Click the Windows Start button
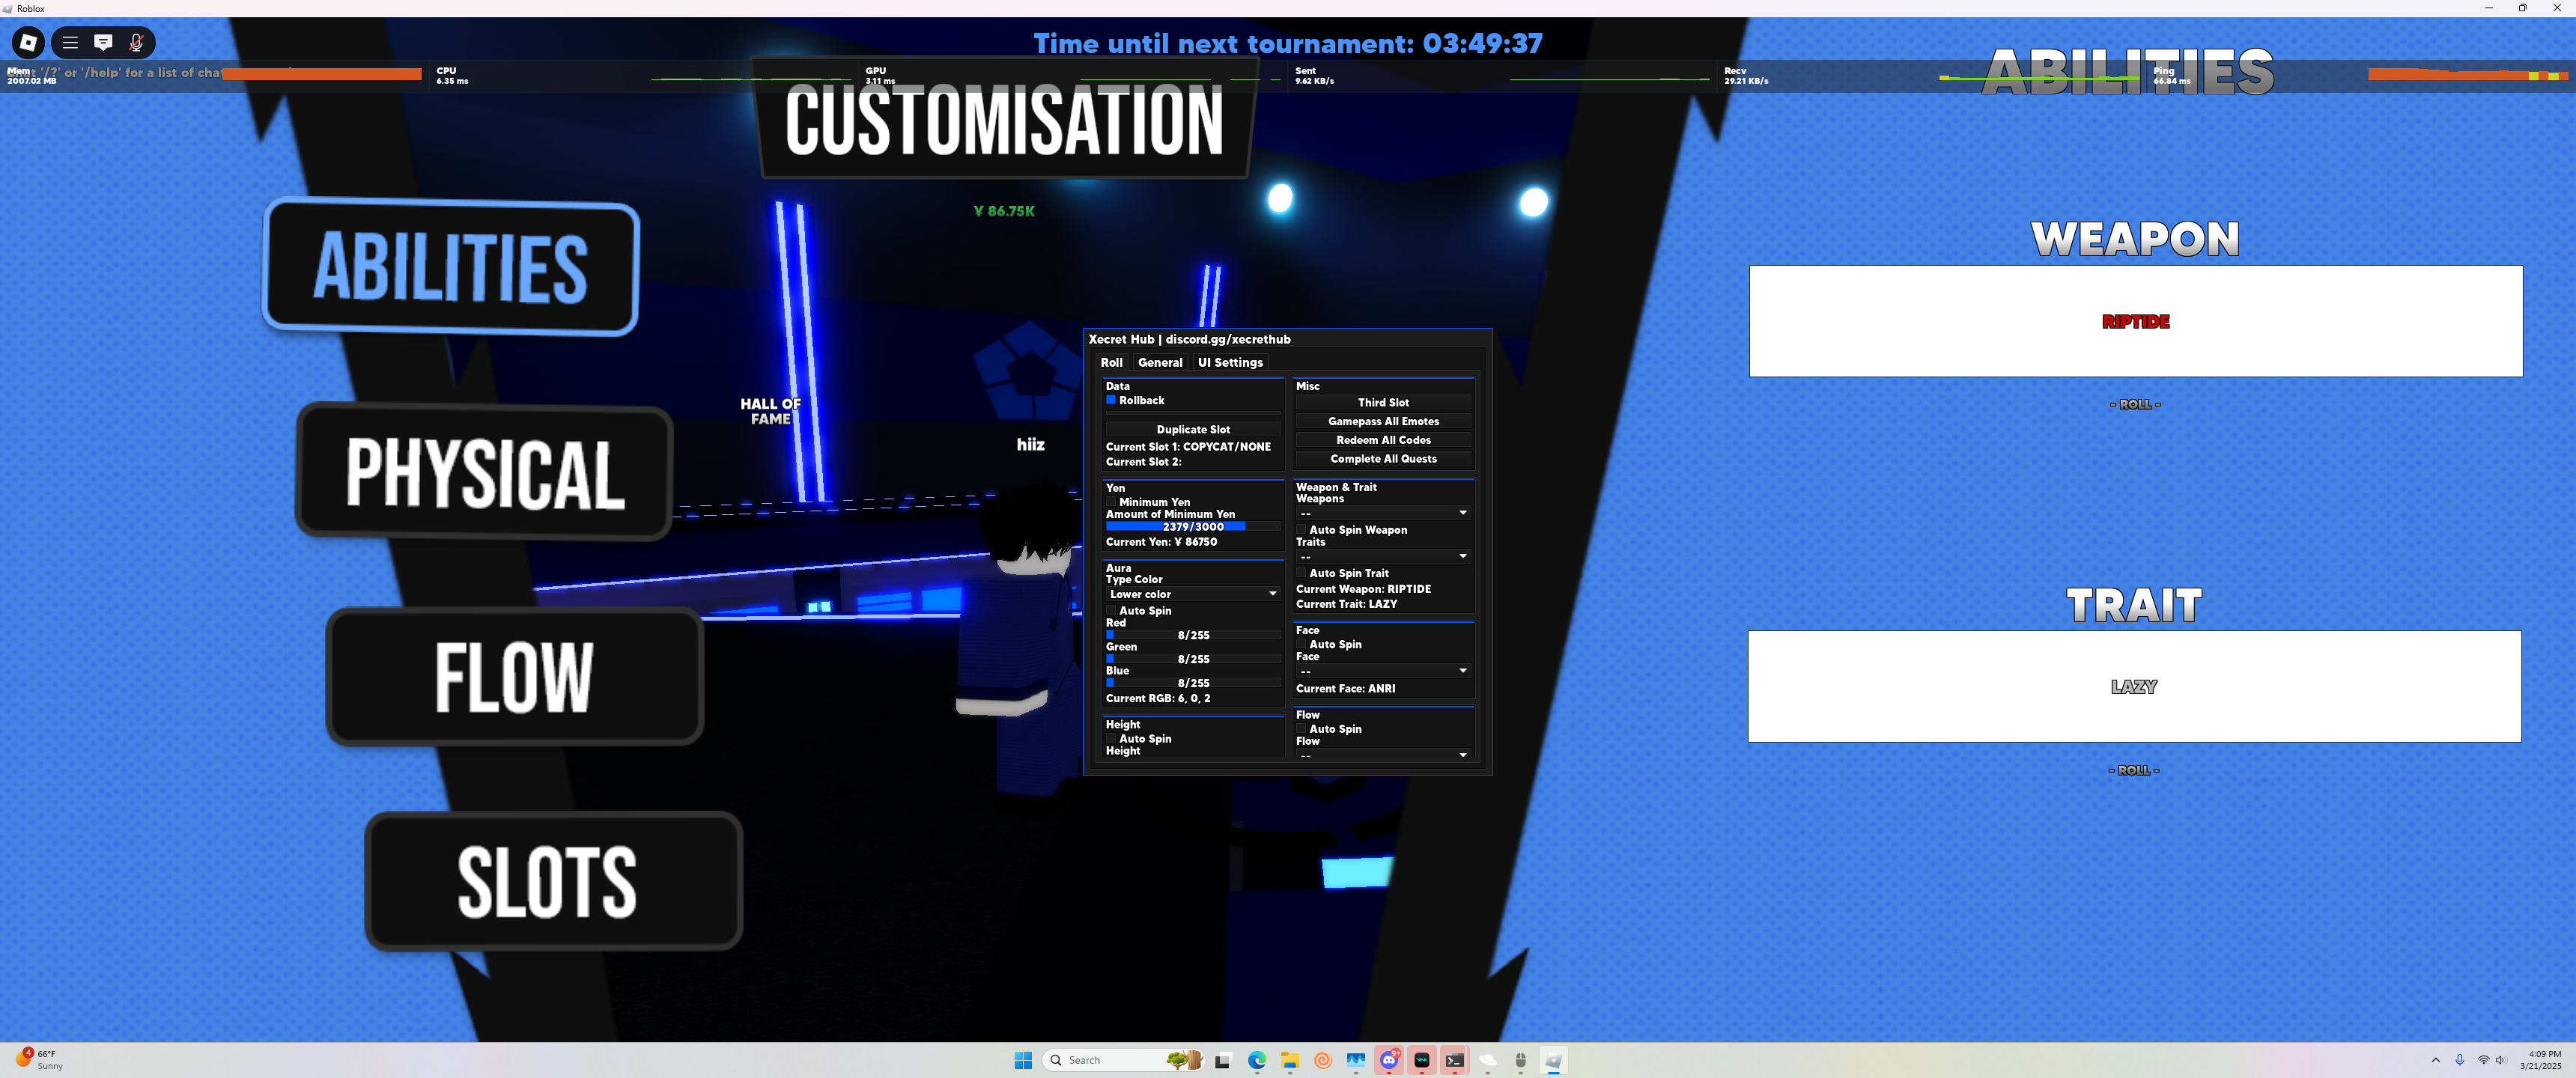The height and width of the screenshot is (1078, 2576). pos(1023,1060)
